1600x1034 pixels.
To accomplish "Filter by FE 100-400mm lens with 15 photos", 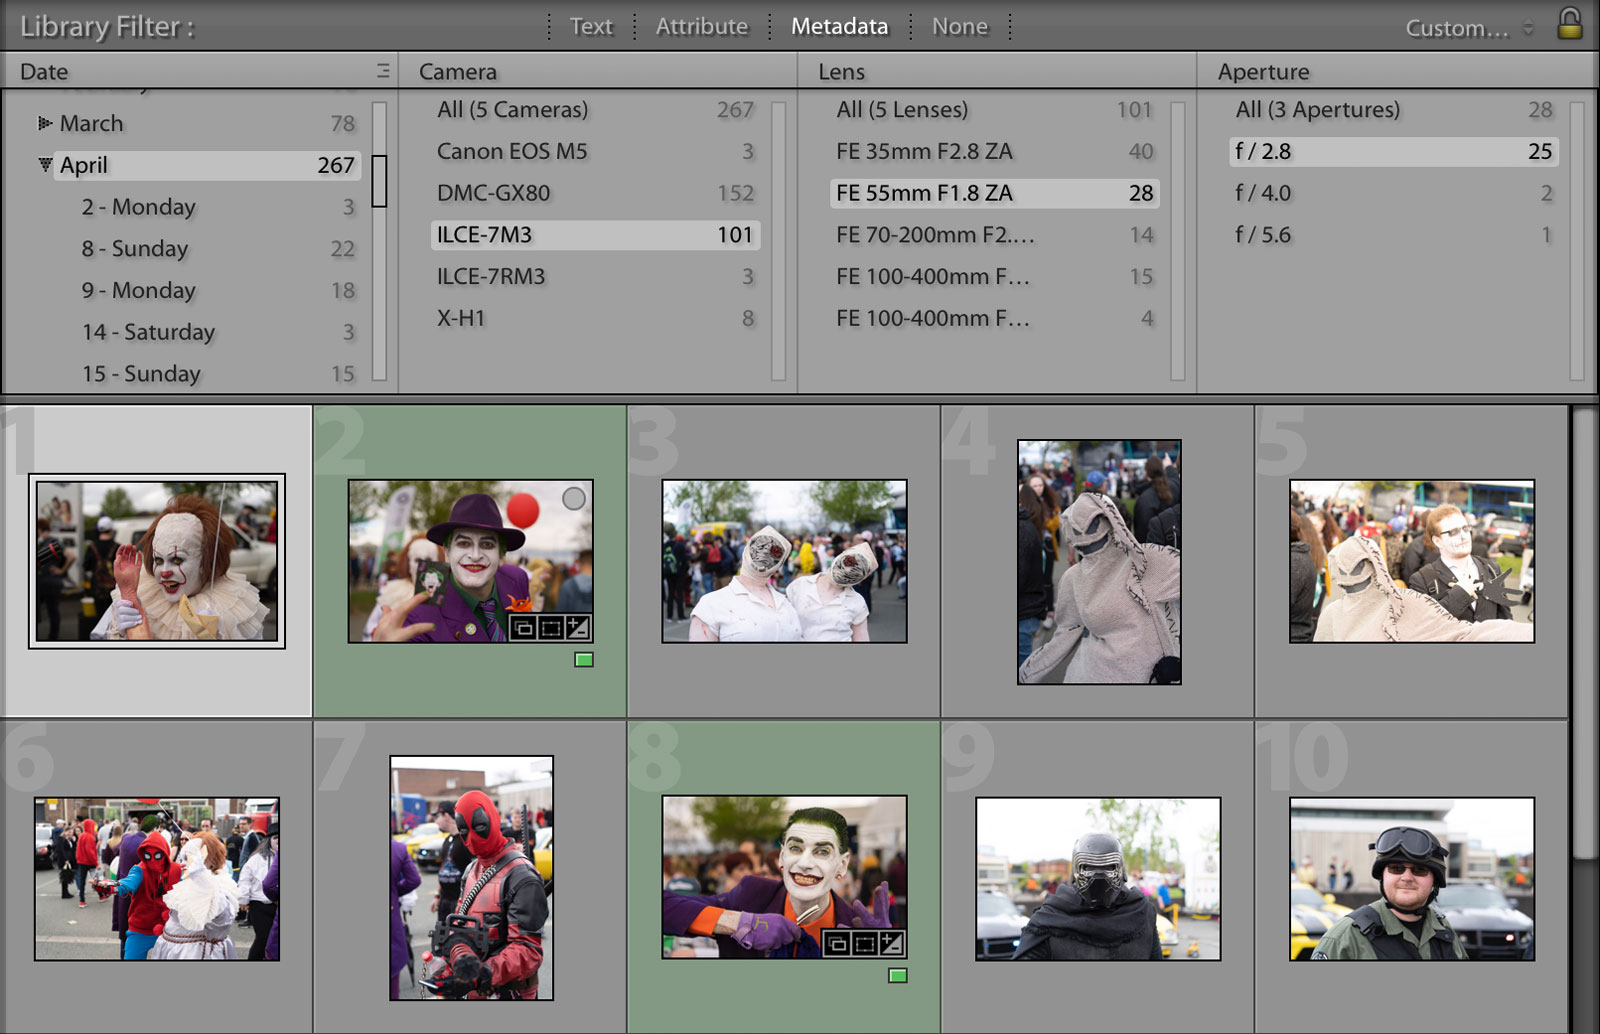I will point(994,277).
